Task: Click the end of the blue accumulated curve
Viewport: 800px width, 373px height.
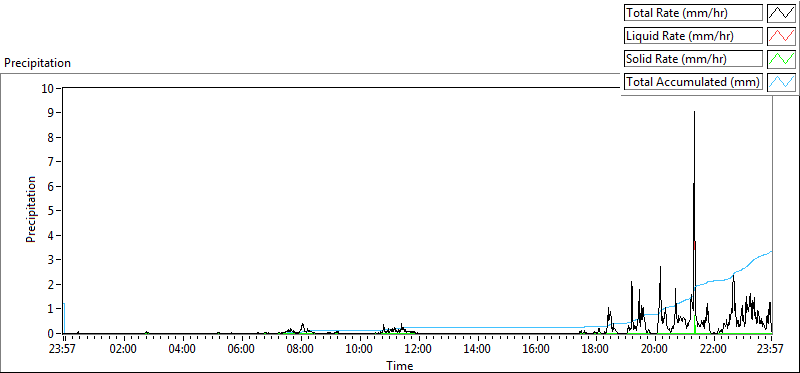Action: point(771,251)
